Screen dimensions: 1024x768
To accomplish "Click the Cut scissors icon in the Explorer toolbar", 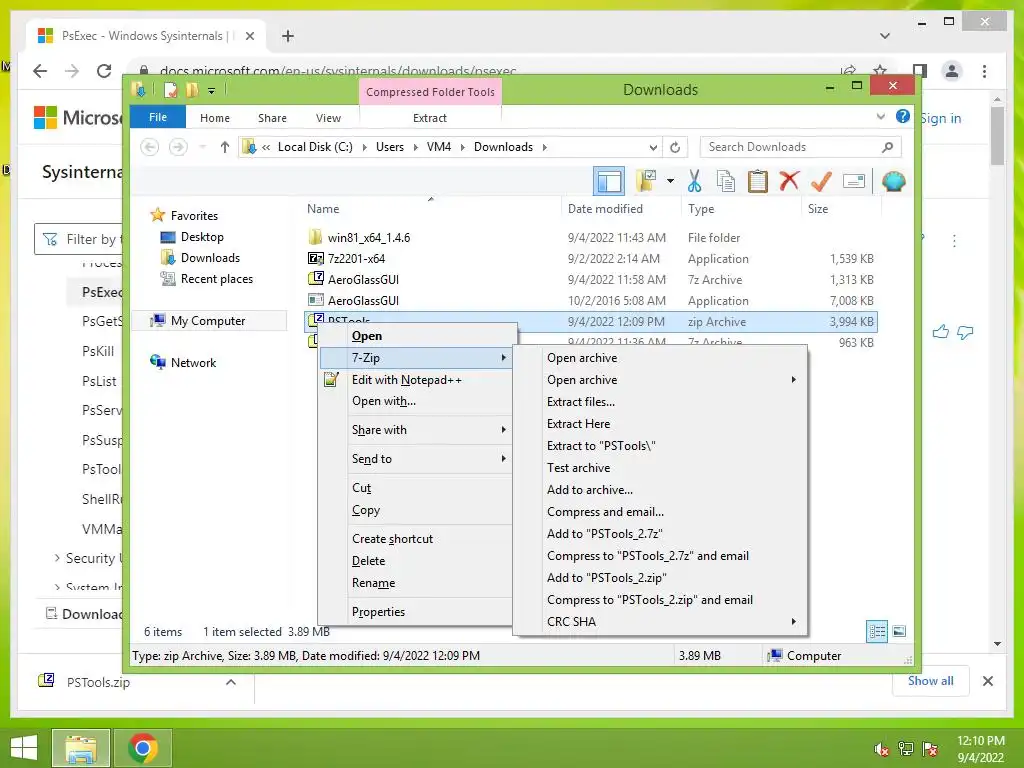I will point(694,181).
